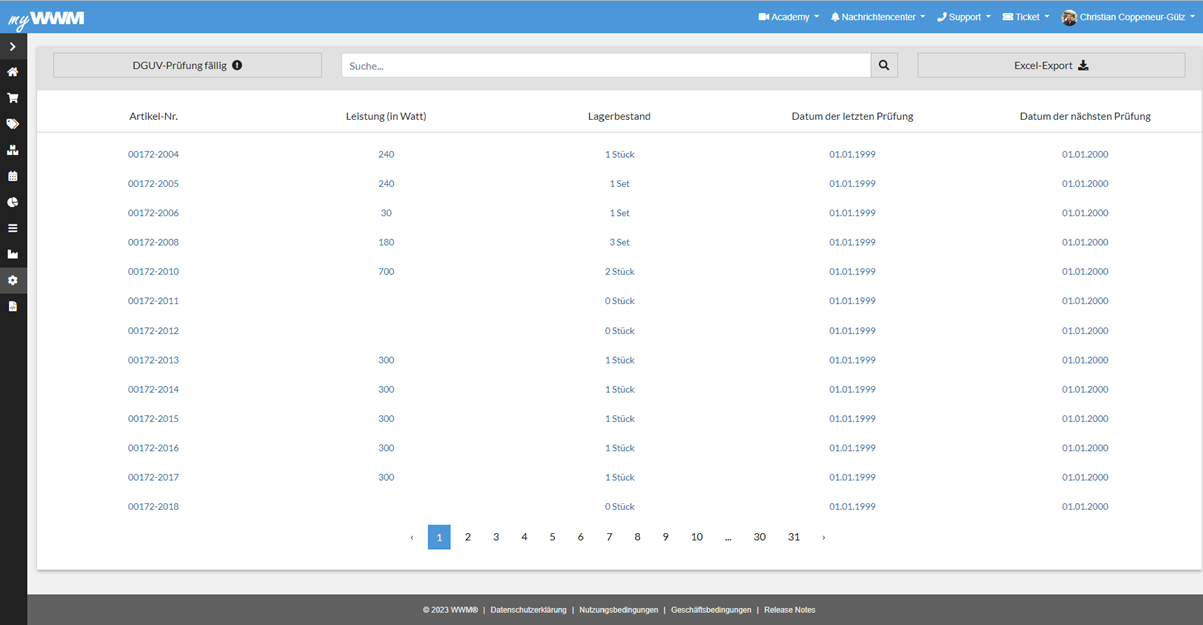Open article 00172-2012
The image size is (1203, 625).
[153, 331]
